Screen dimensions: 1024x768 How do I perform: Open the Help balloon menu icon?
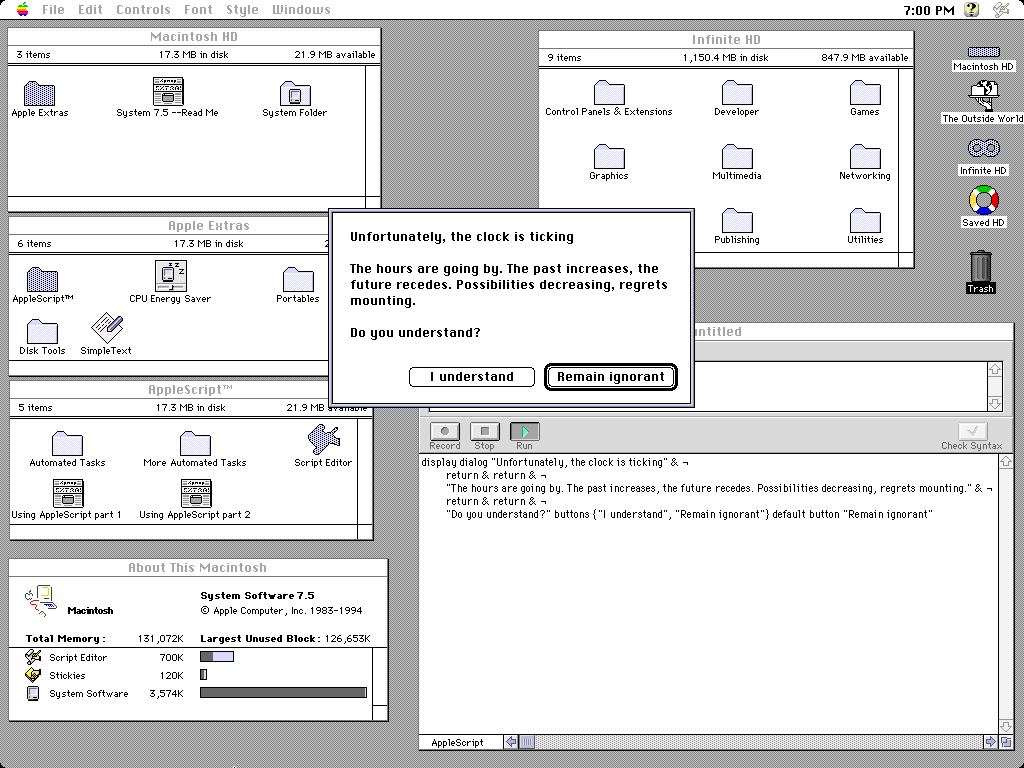click(x=970, y=10)
